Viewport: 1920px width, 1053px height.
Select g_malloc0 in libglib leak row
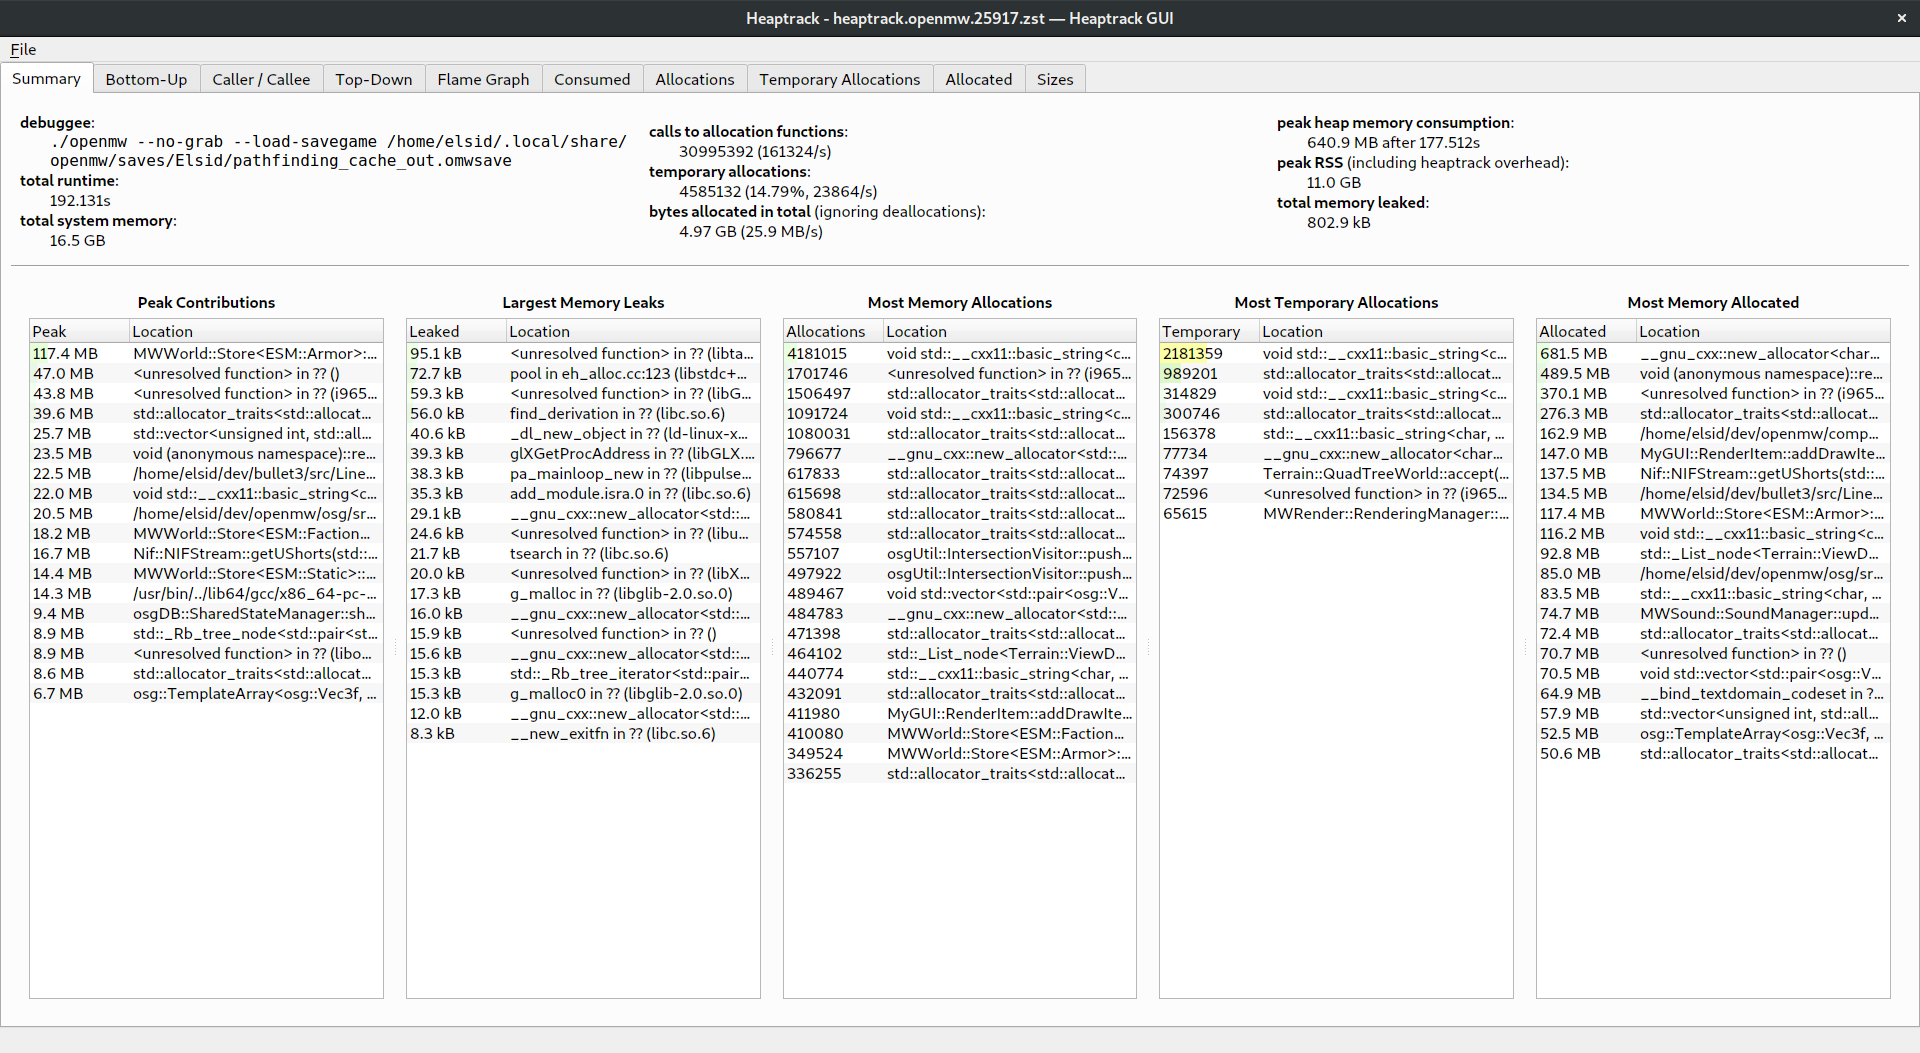[x=583, y=693]
